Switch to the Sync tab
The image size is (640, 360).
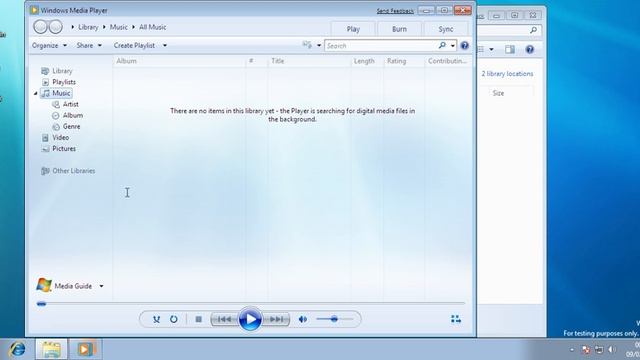coord(446,29)
